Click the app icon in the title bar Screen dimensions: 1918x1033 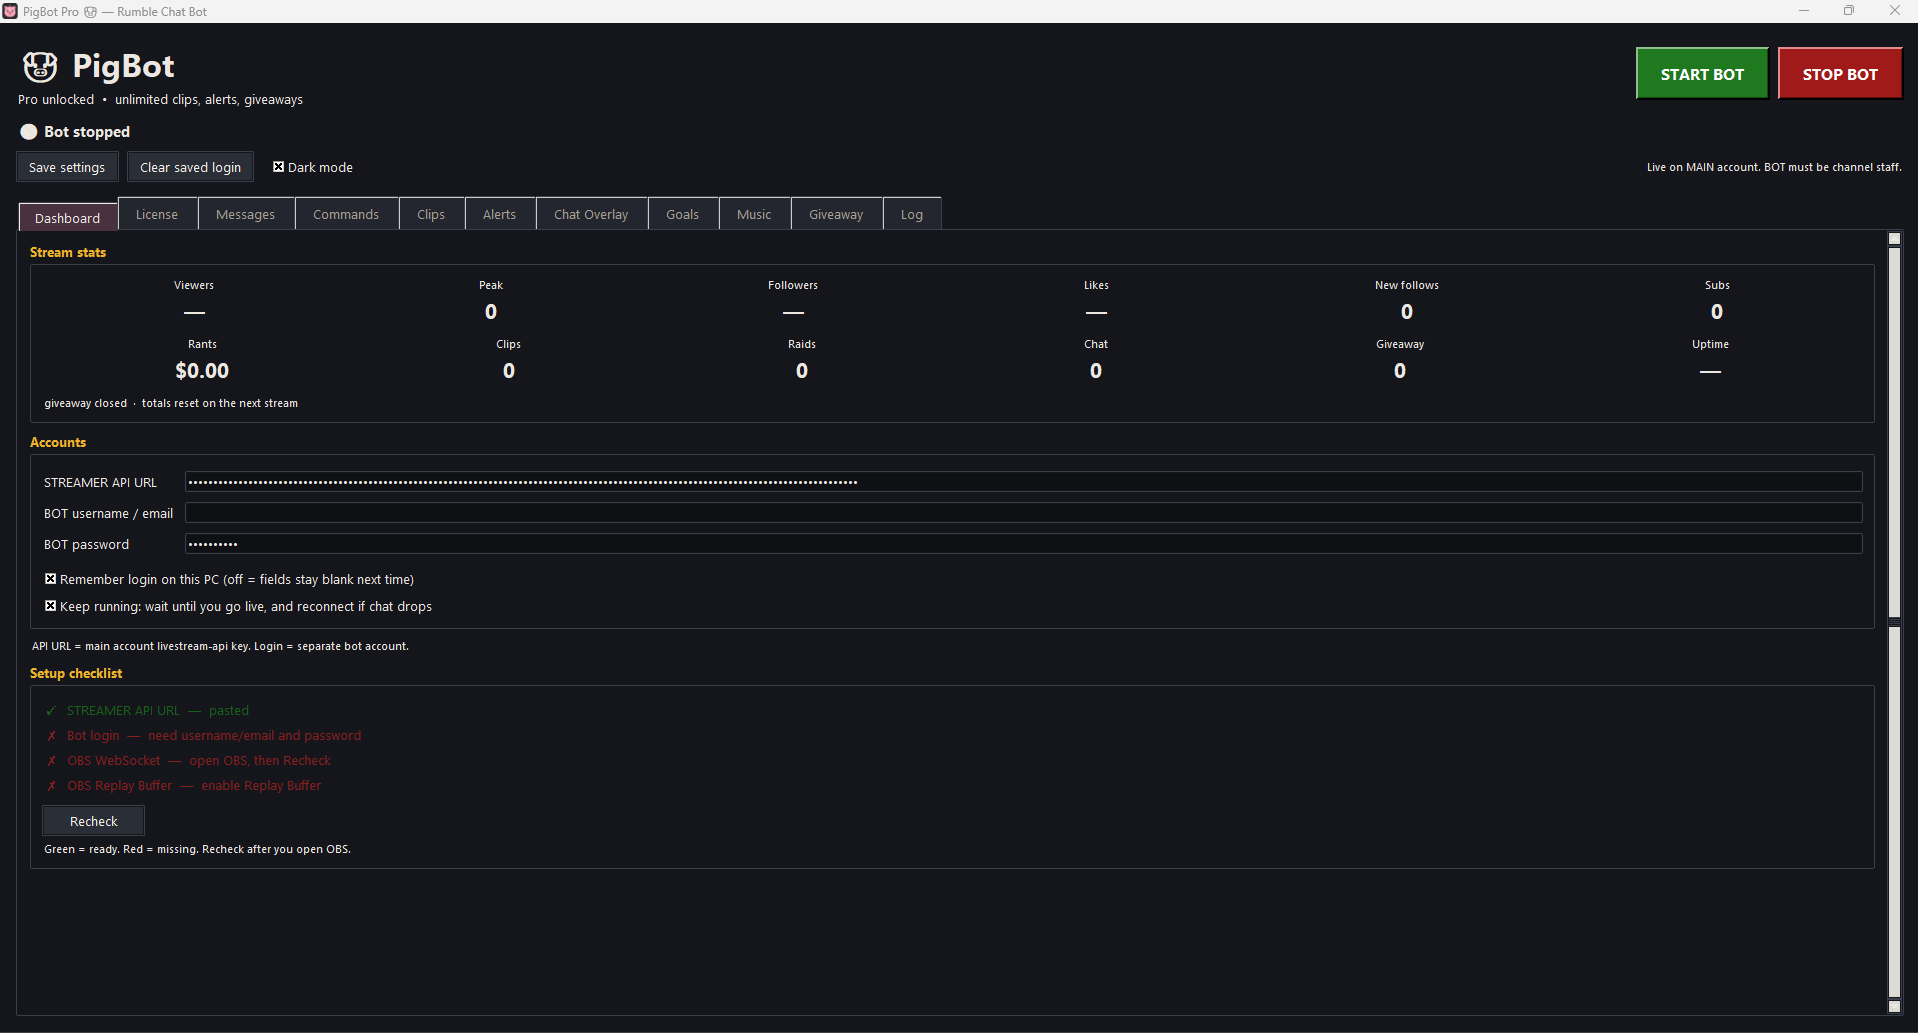pyautogui.click(x=10, y=11)
